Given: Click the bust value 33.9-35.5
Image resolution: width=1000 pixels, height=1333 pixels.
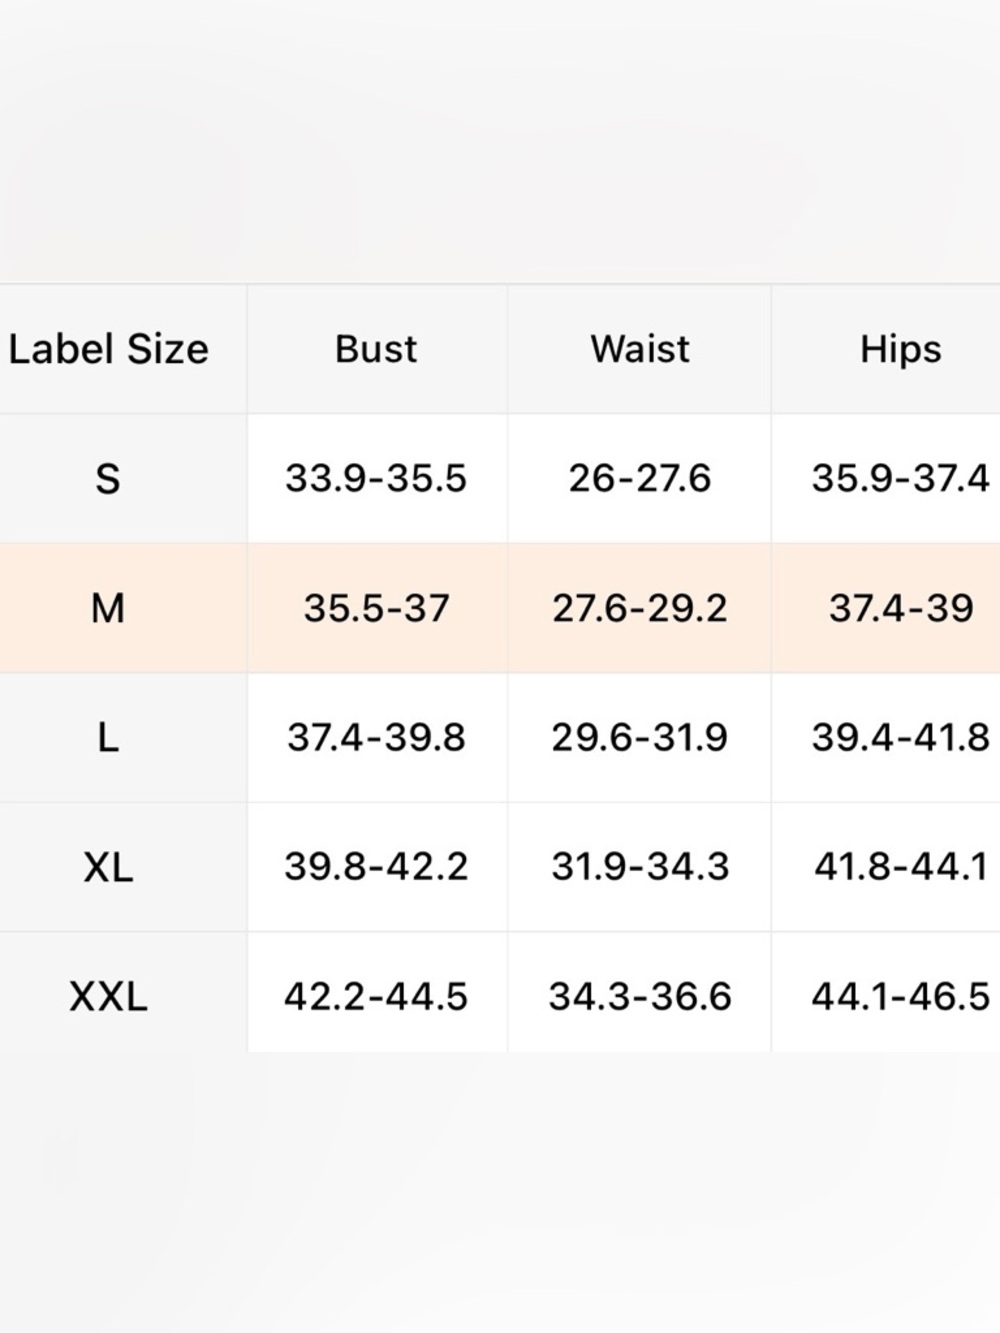Looking at the screenshot, I should click(376, 479).
